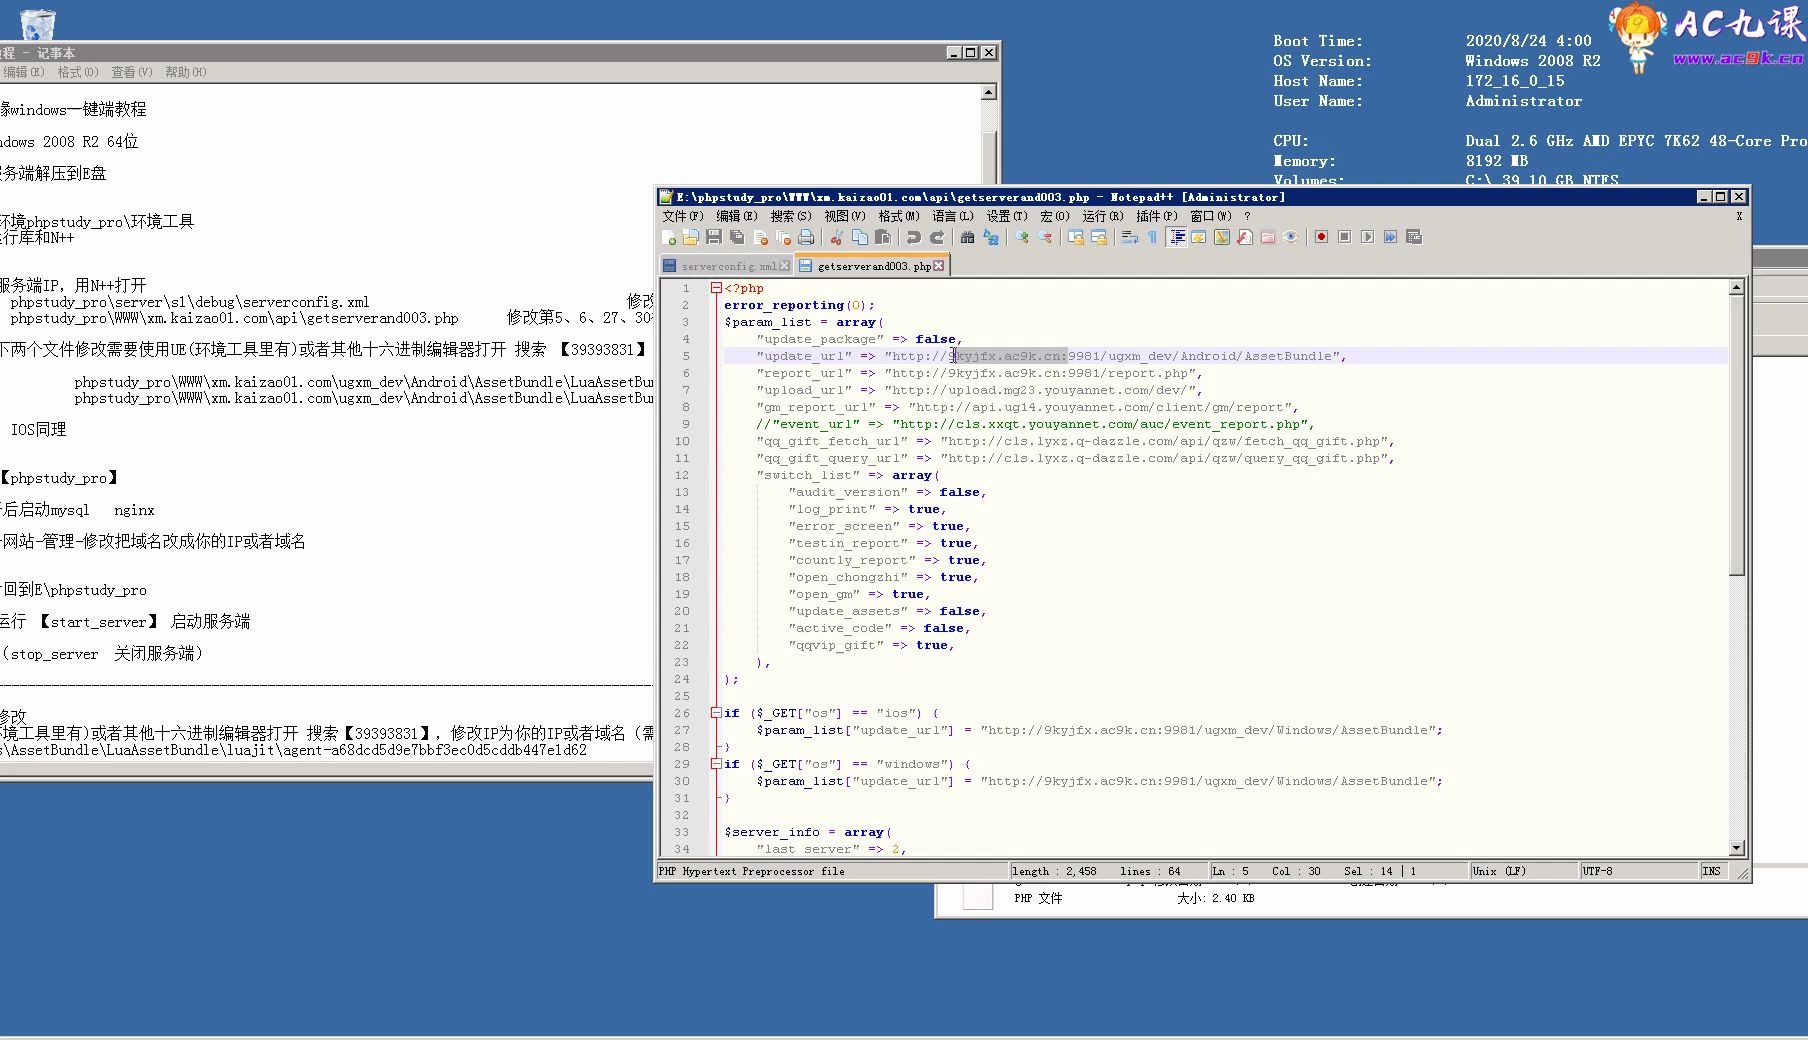Collapse the if block at line 29
Screen dimensions: 1808x1040
pyautogui.click(x=716, y=764)
